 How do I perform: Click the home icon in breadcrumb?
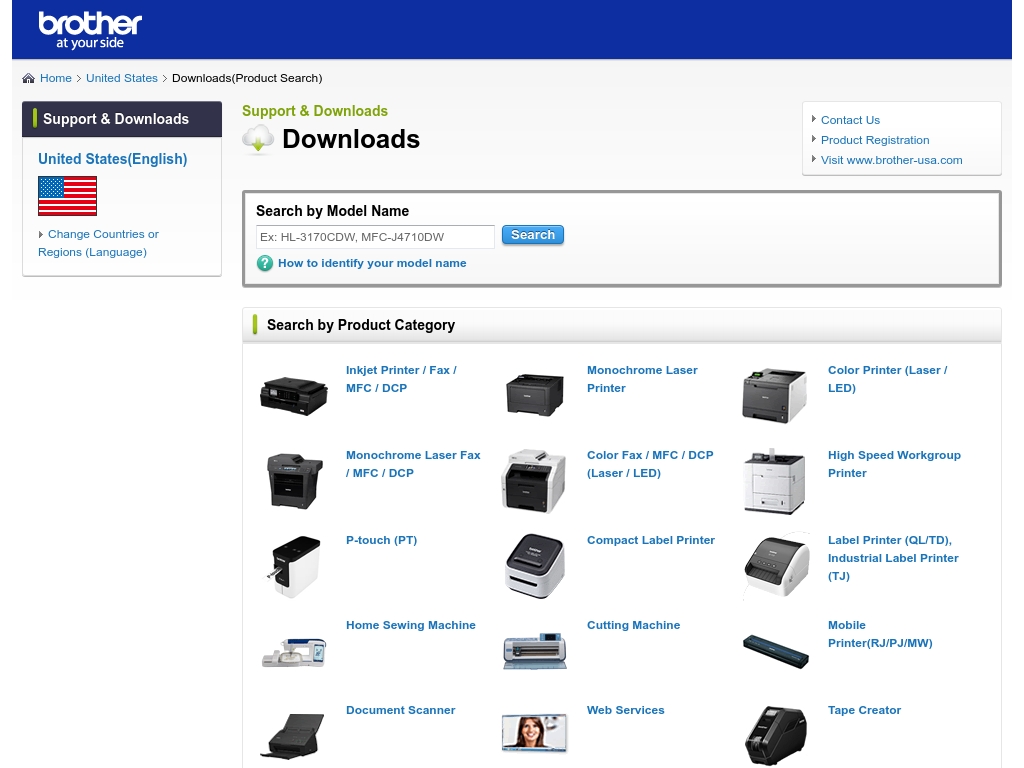(28, 78)
